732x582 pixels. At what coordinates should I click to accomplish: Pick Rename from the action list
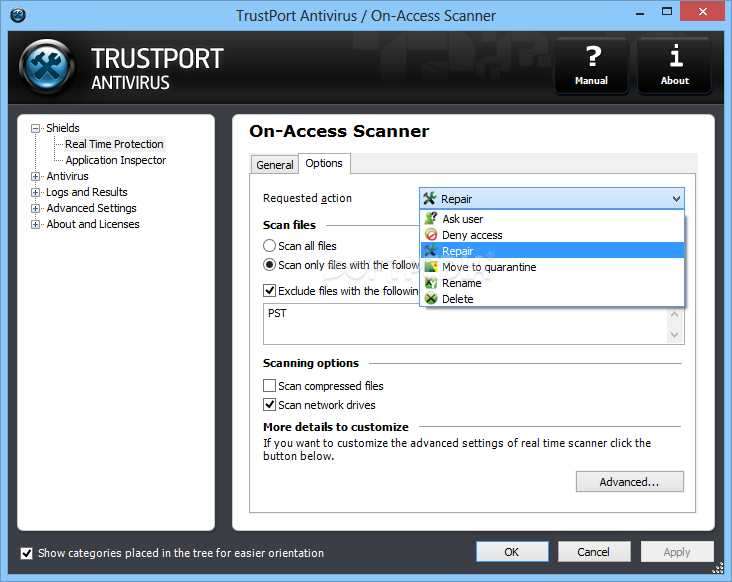tap(552, 283)
